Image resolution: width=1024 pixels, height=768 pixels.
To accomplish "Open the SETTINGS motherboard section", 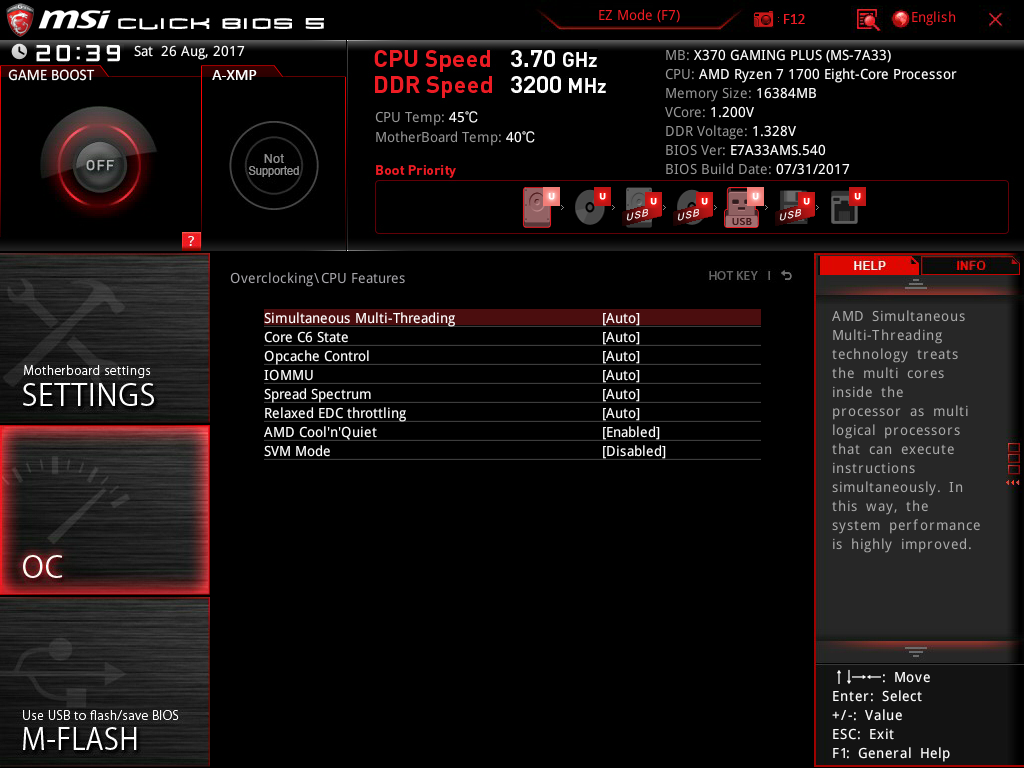I will (x=104, y=338).
